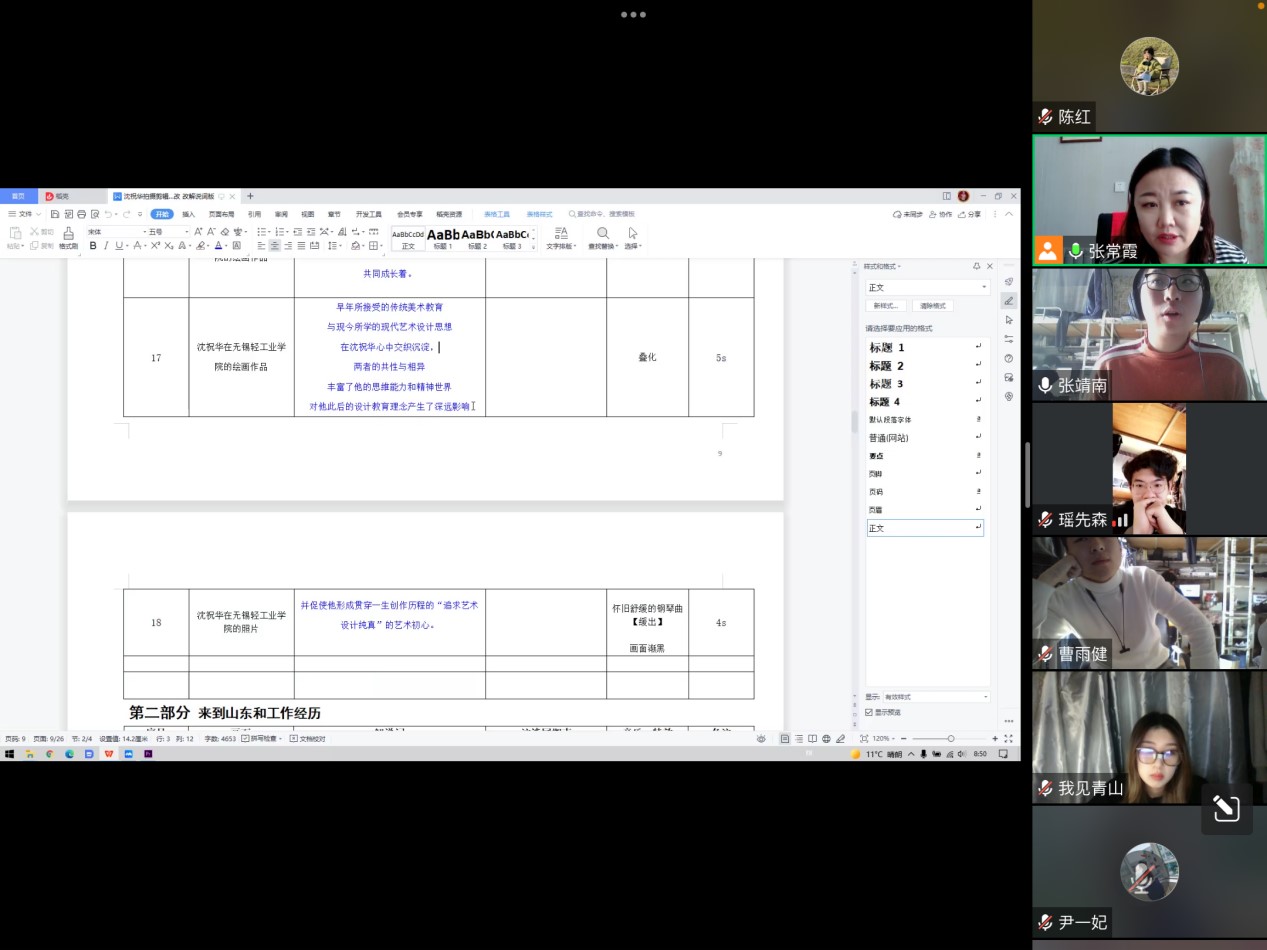Click the rocket icon in right sidebar

1008,282
